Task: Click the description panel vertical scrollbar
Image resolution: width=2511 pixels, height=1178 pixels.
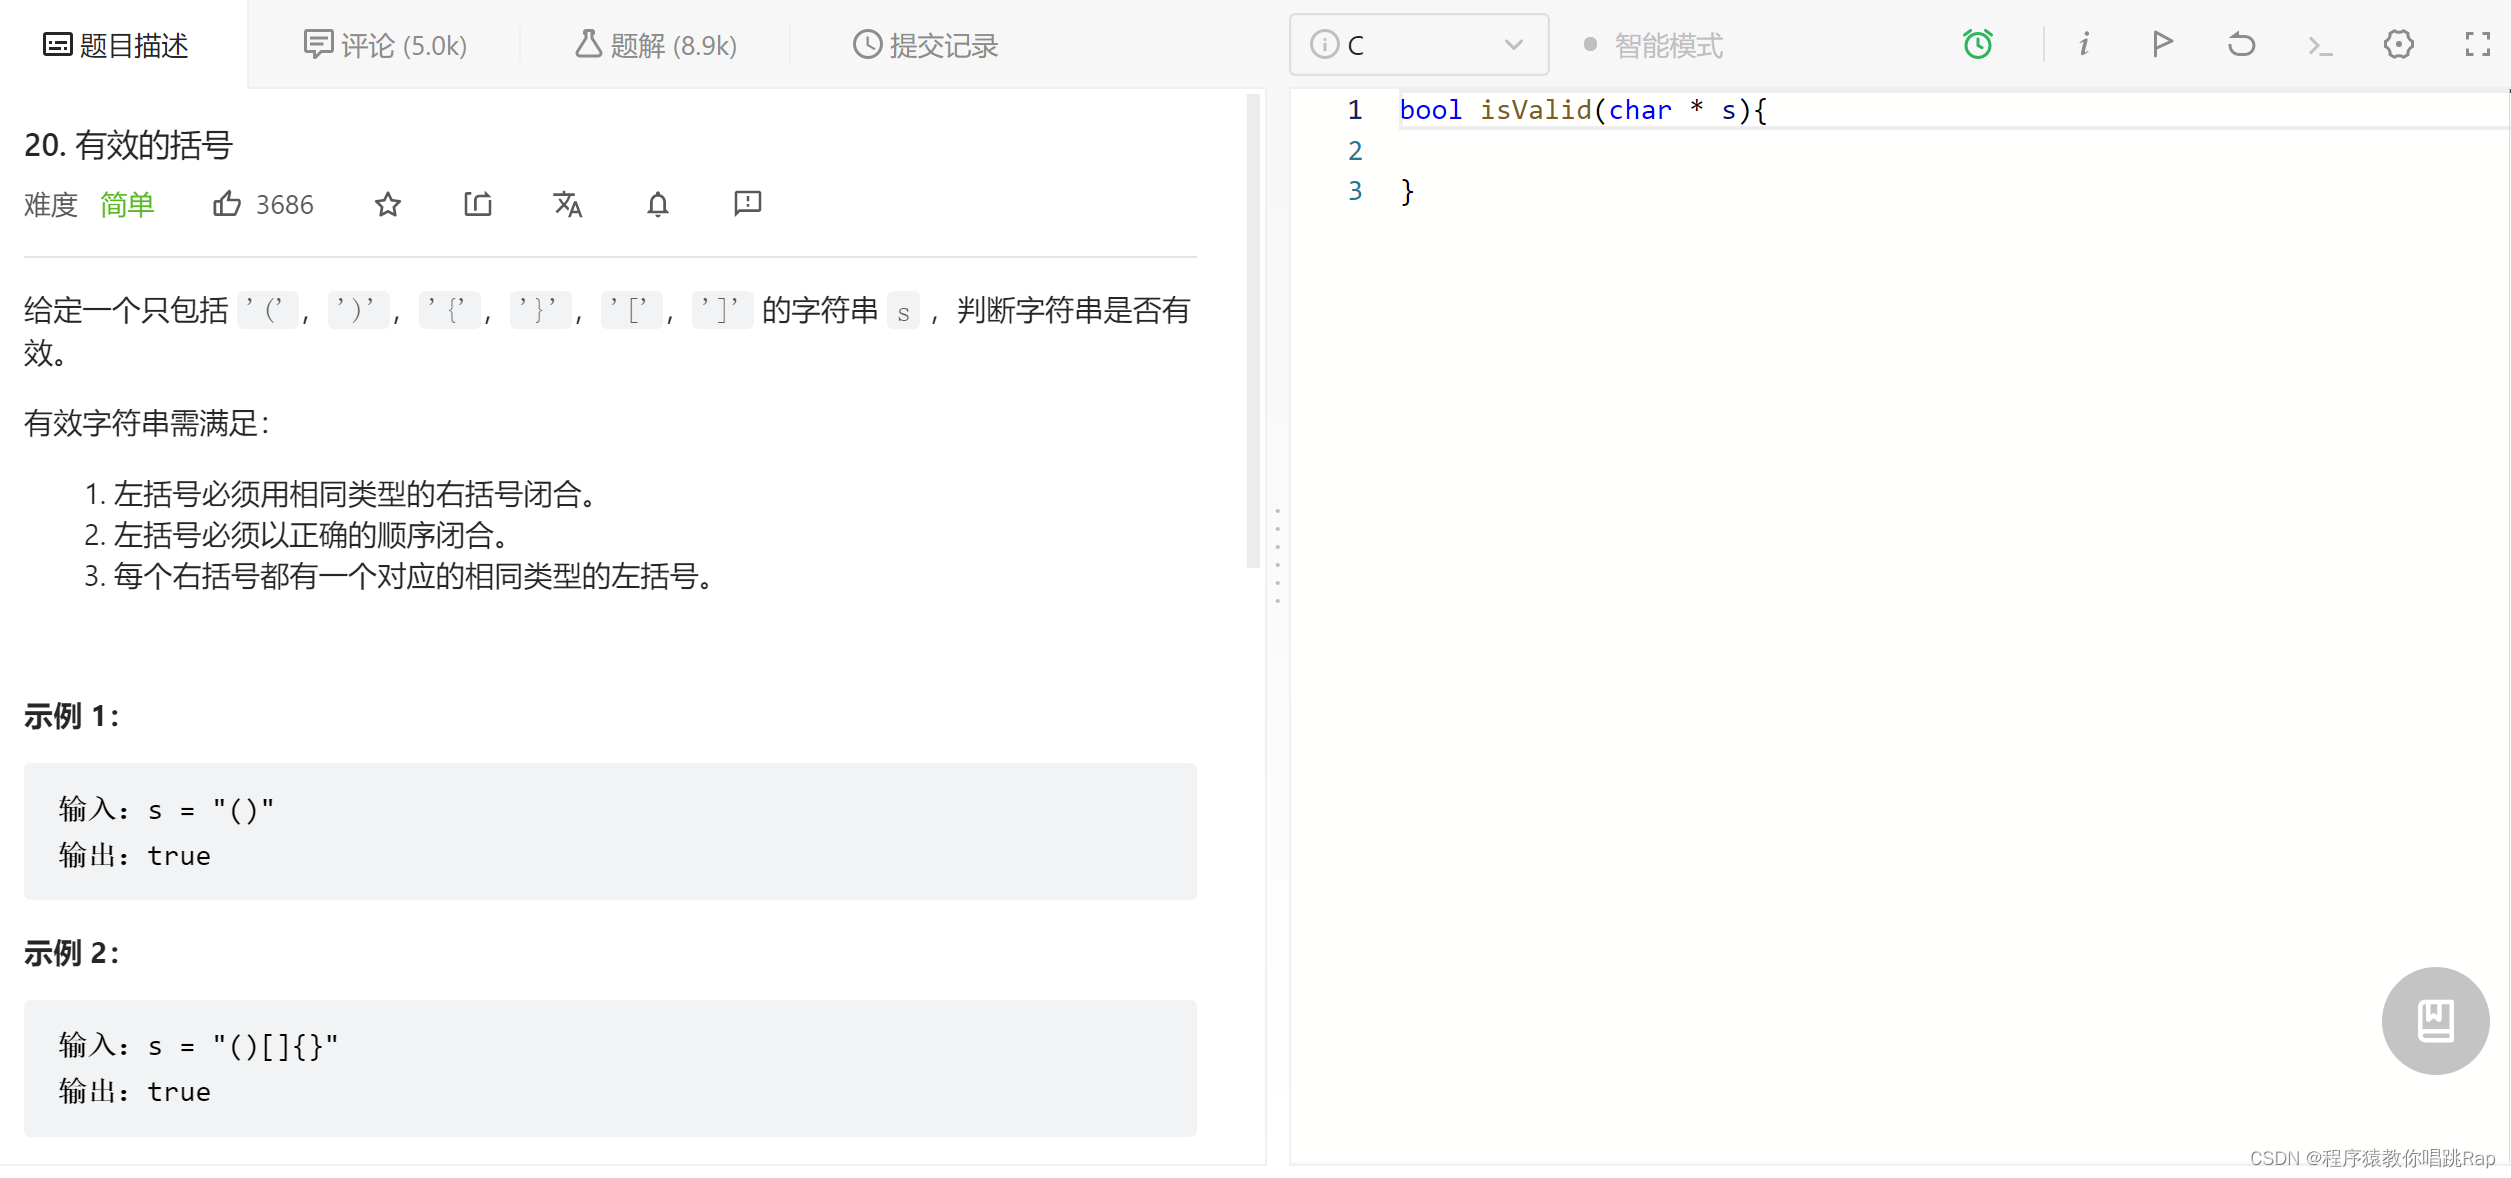Action: click(x=1253, y=330)
